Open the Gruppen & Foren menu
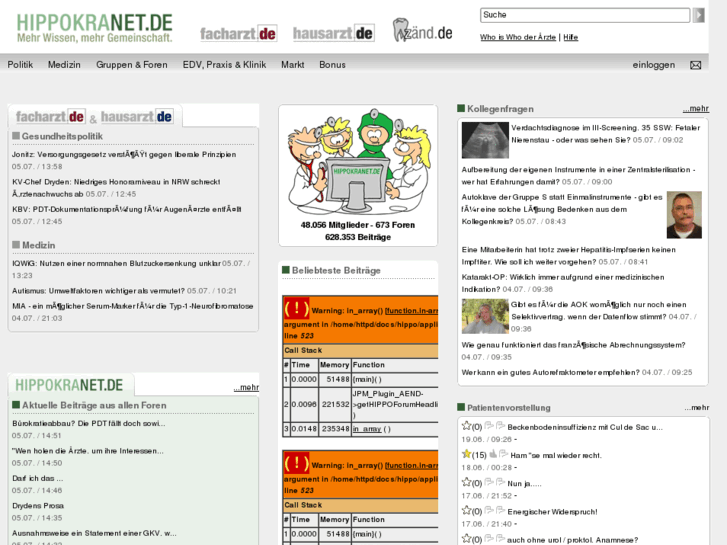This screenshot has width=727, height=545. point(132,64)
